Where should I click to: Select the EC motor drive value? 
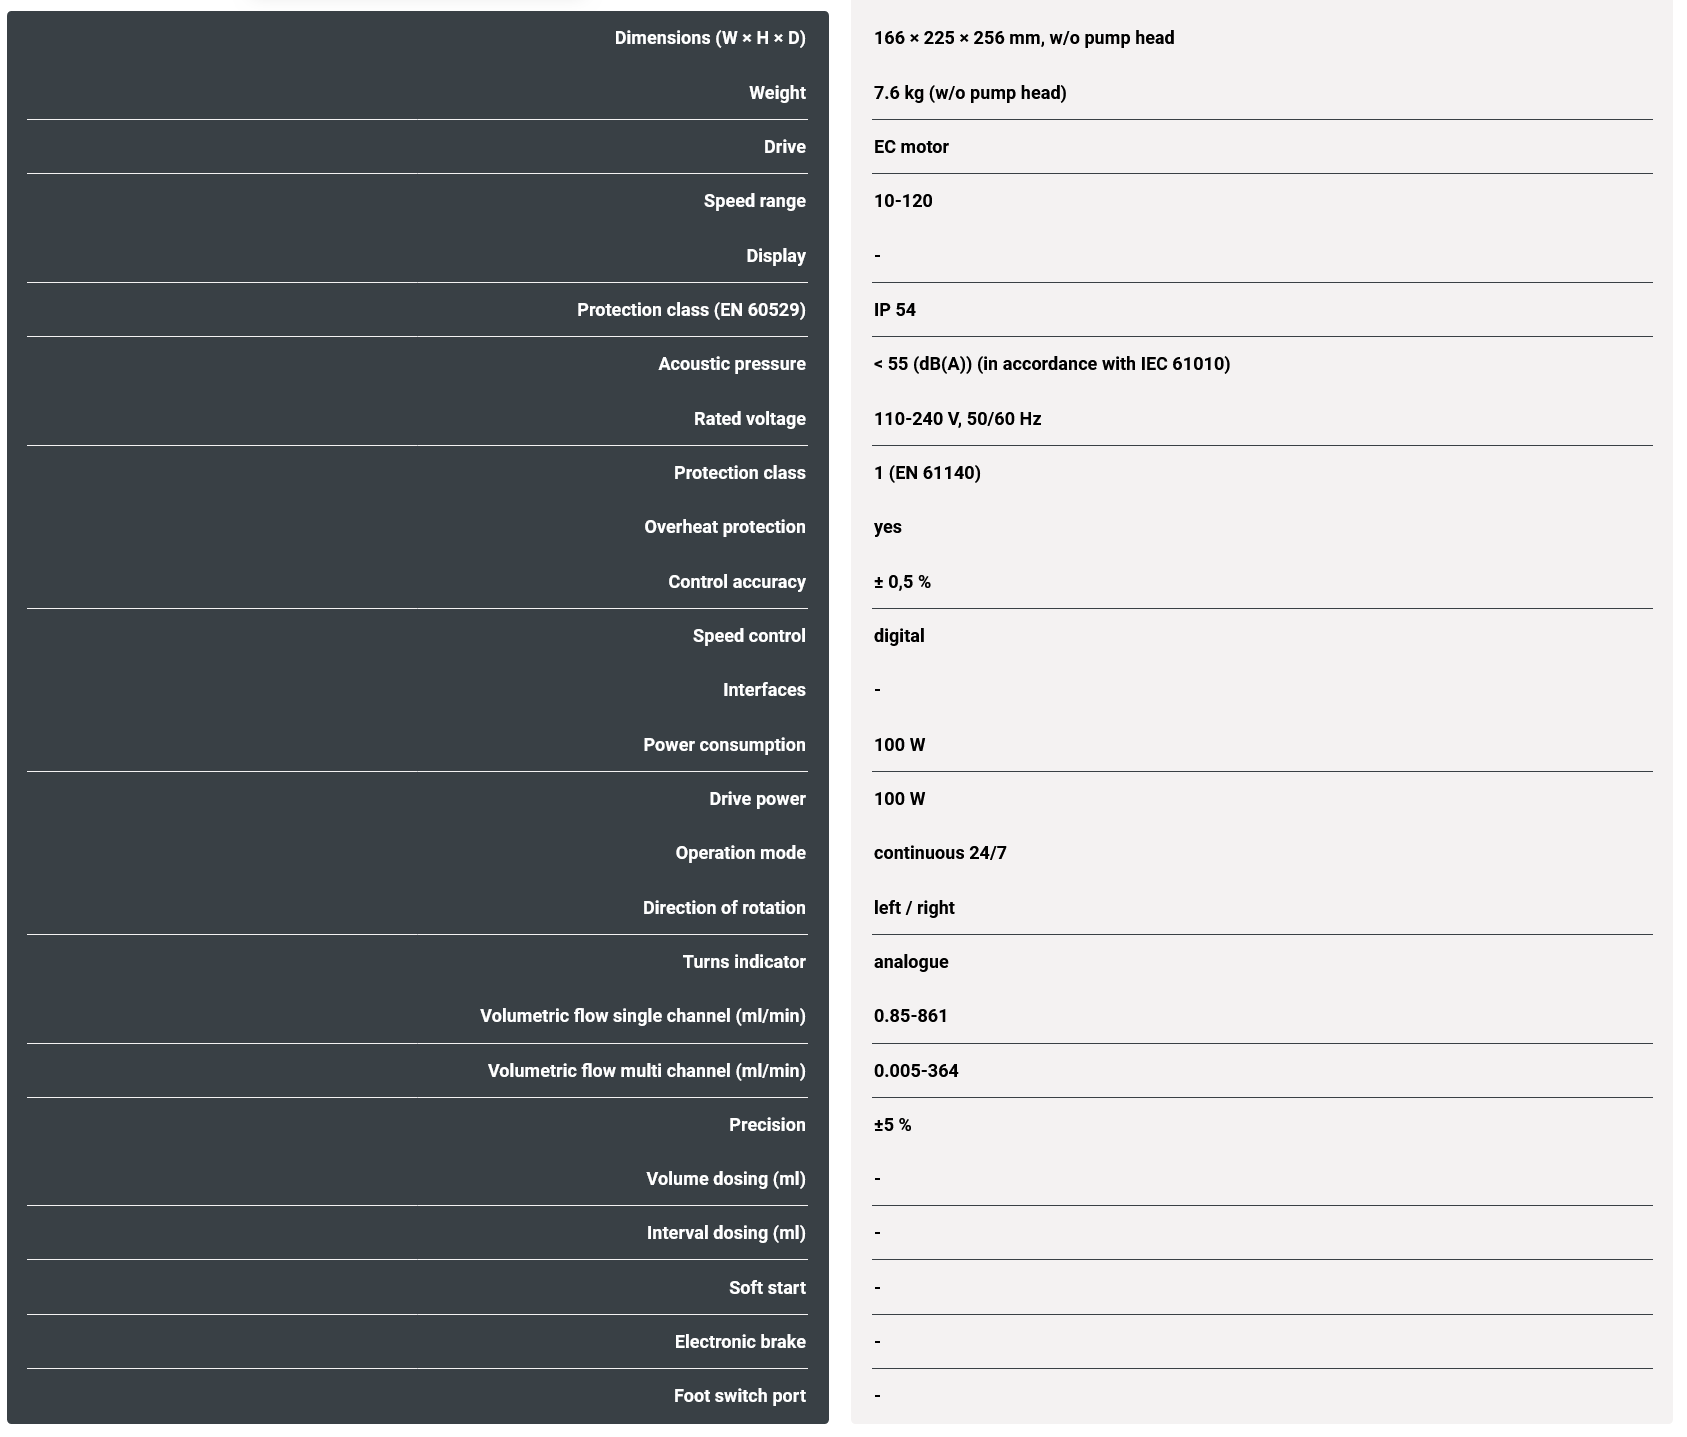tap(910, 147)
